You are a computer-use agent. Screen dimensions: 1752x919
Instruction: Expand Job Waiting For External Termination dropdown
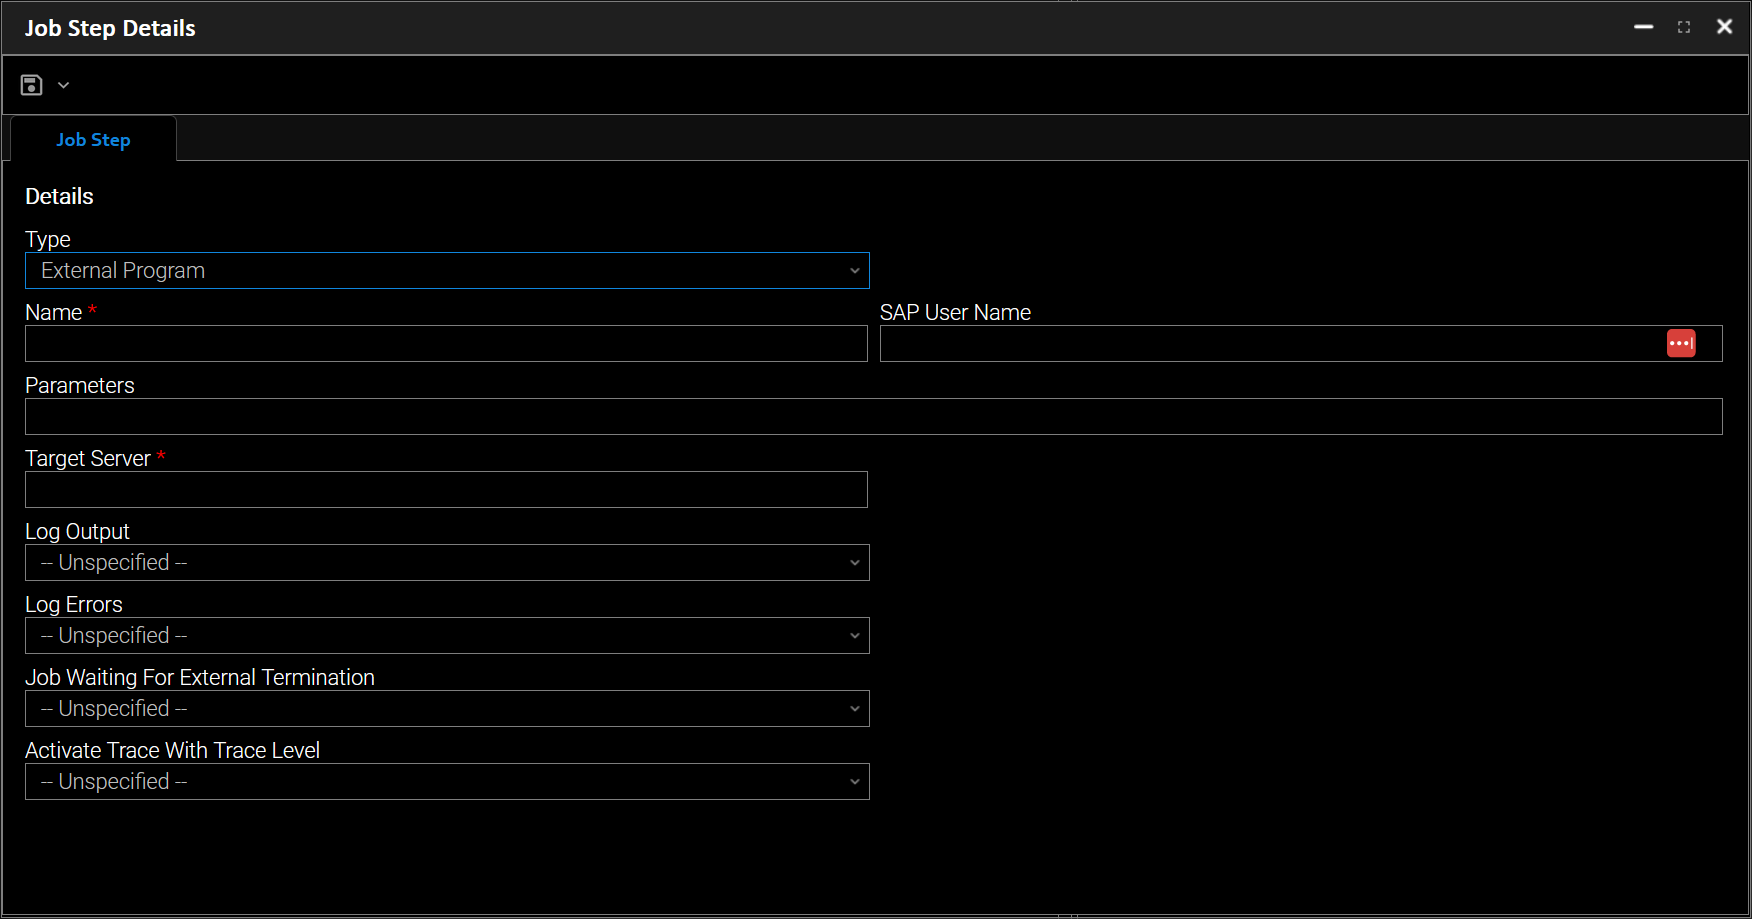coord(447,709)
